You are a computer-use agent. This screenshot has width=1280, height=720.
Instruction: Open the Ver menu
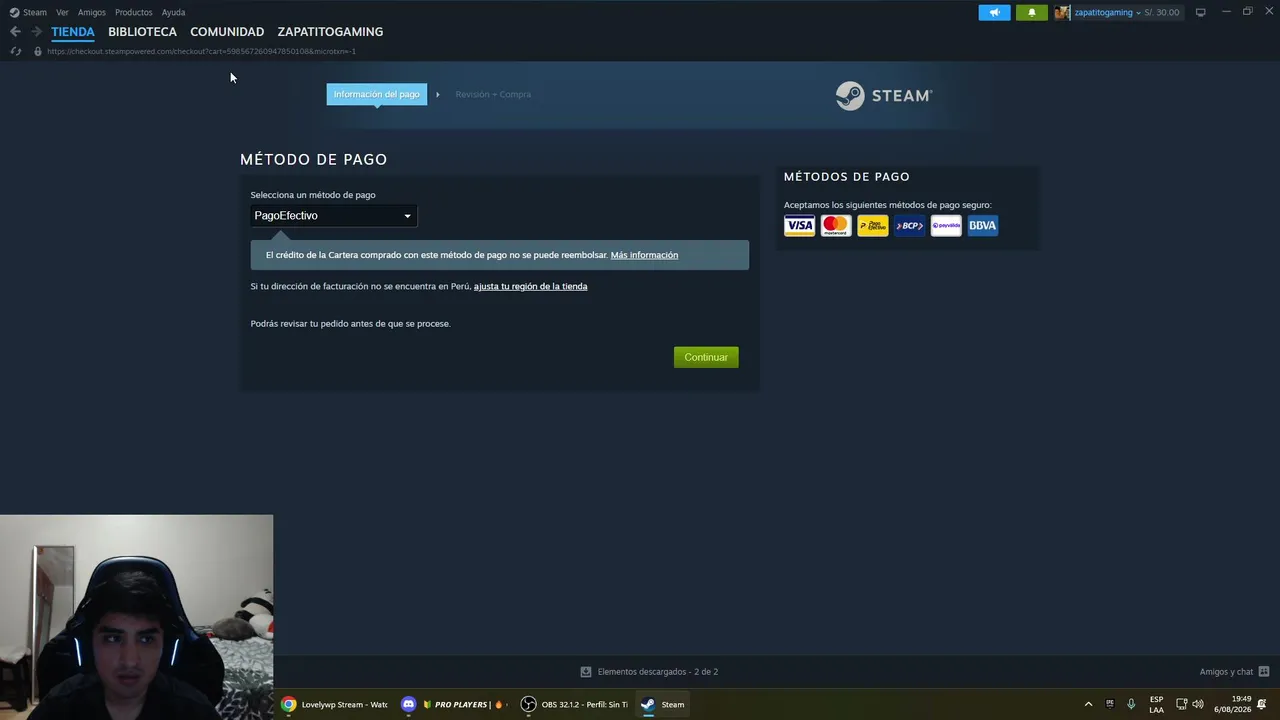point(62,13)
